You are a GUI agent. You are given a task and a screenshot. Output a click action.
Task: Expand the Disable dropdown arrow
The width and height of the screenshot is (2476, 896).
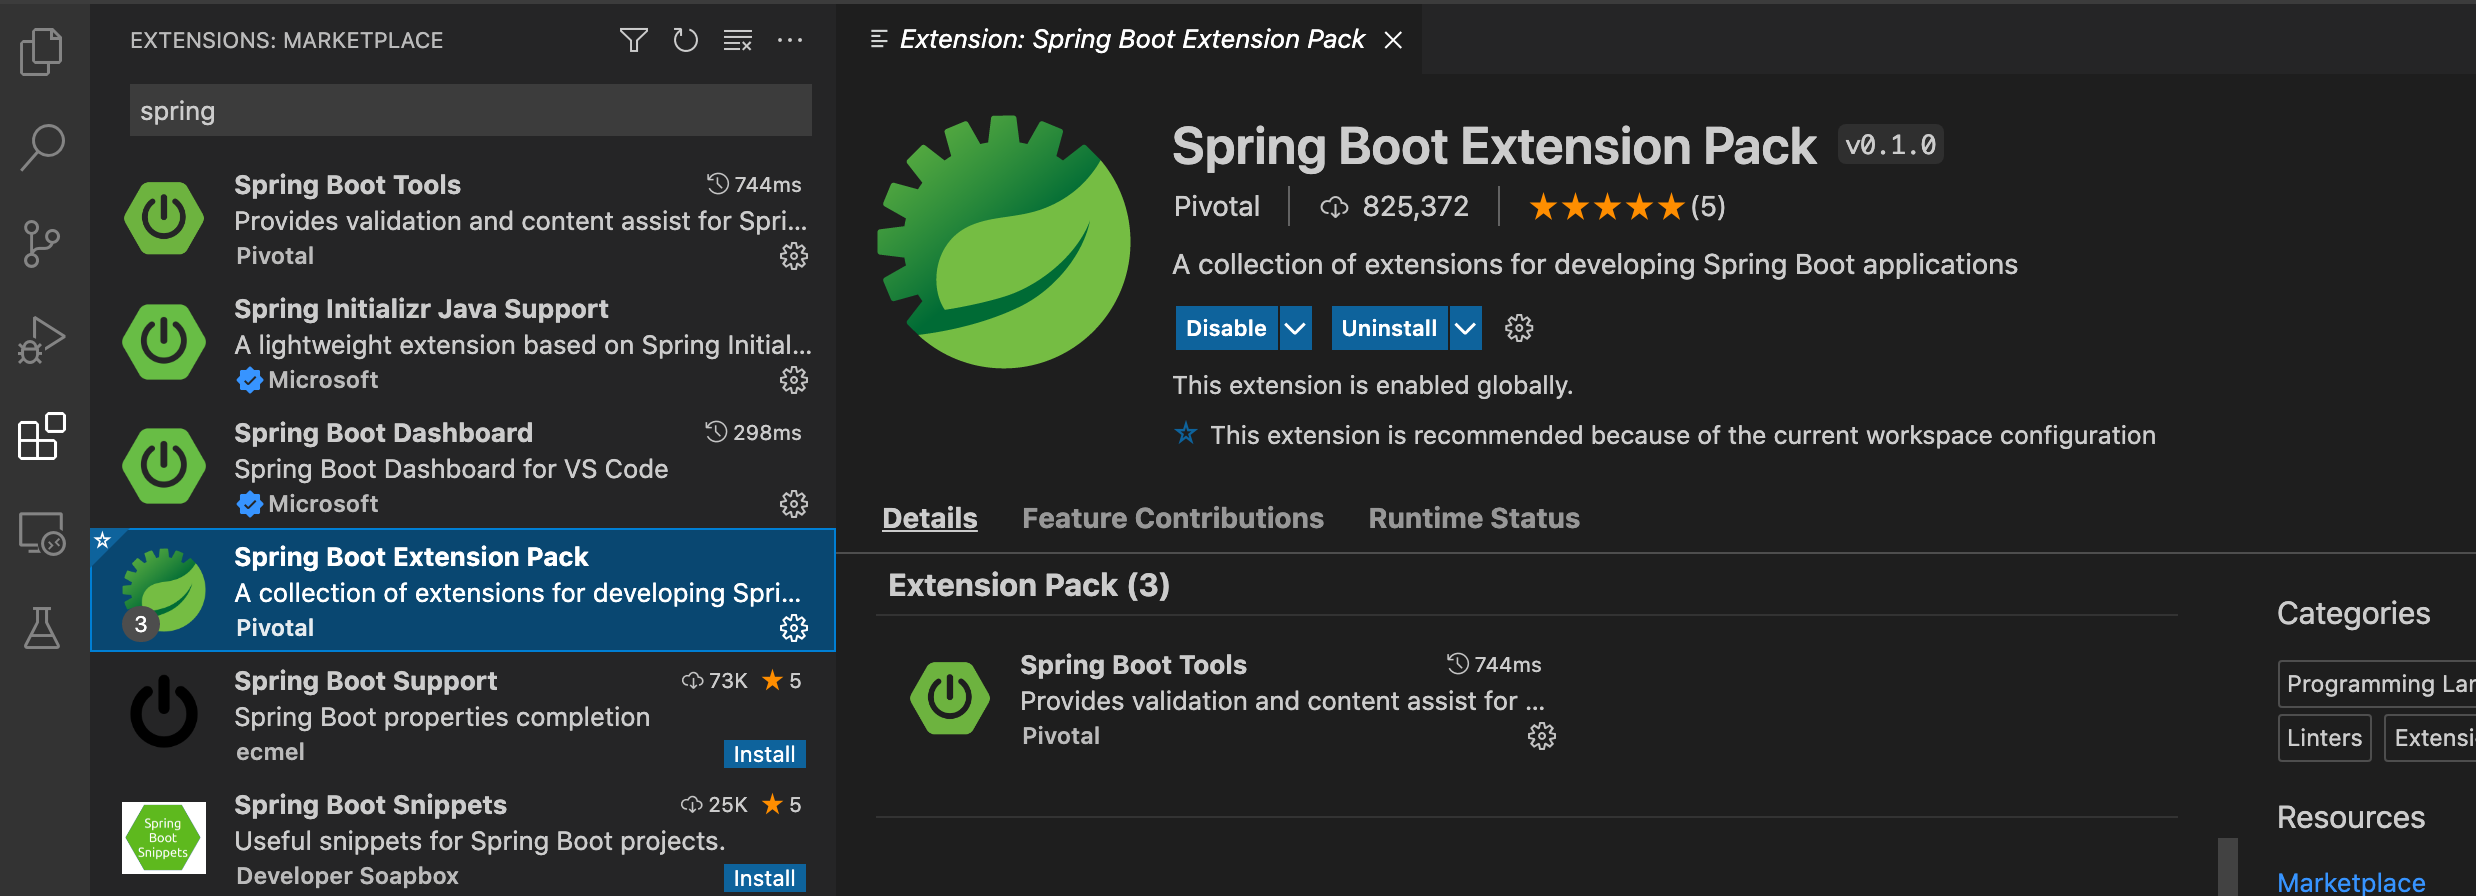[1295, 328]
